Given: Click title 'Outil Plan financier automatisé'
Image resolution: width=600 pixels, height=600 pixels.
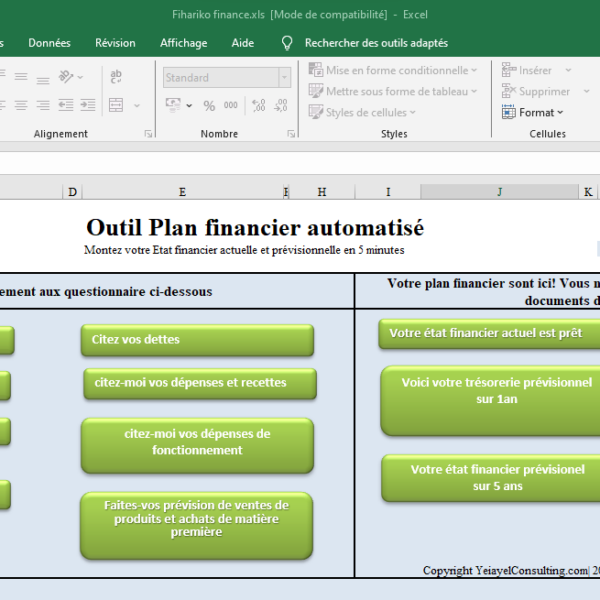Looking at the screenshot, I should coord(255,227).
